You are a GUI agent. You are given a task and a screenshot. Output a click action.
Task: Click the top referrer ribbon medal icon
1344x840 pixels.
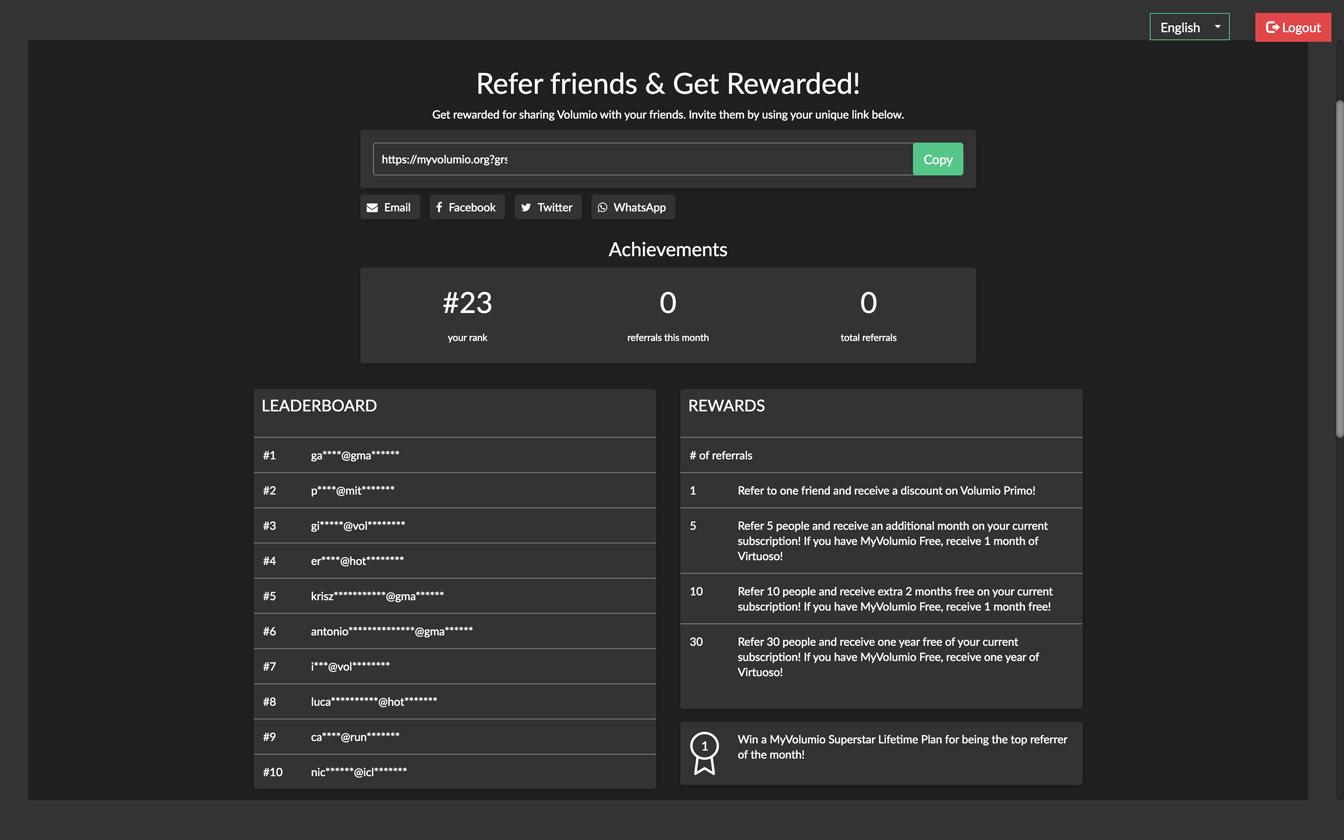705,753
